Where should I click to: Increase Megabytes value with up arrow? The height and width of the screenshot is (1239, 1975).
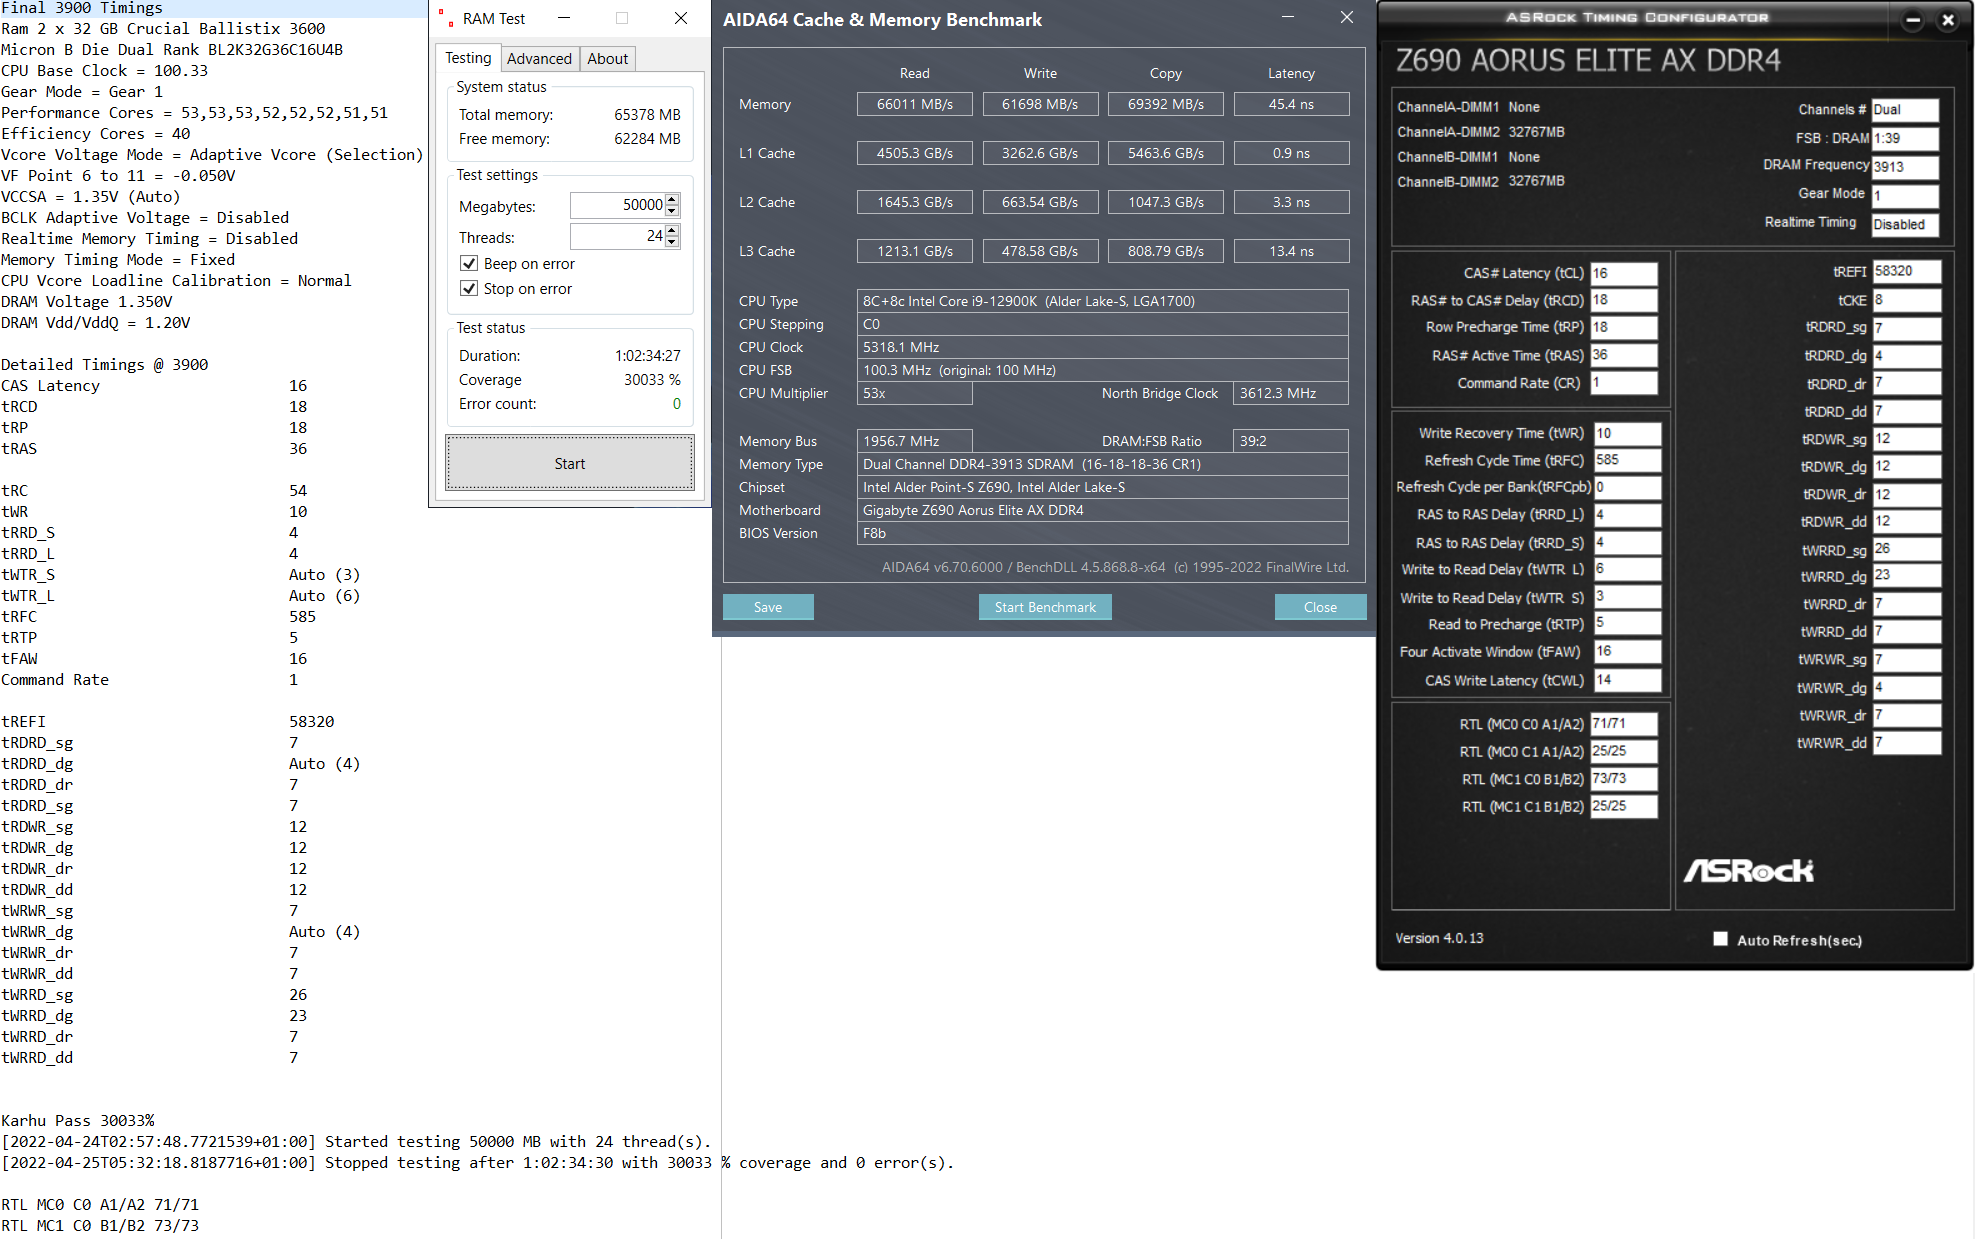[x=672, y=199]
